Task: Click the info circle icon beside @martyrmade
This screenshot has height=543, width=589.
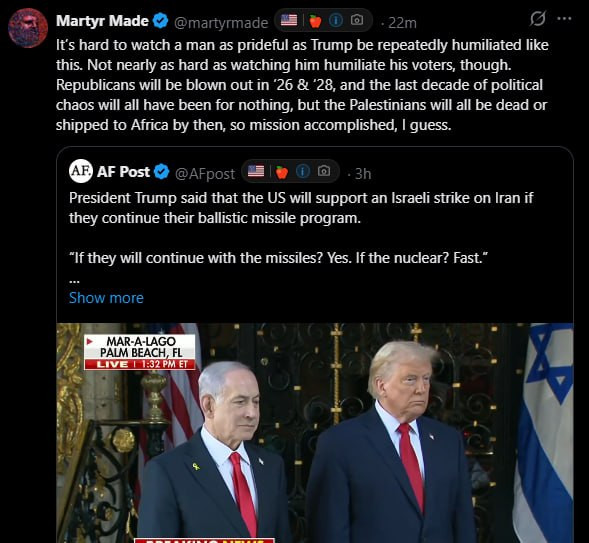Action: [336, 20]
